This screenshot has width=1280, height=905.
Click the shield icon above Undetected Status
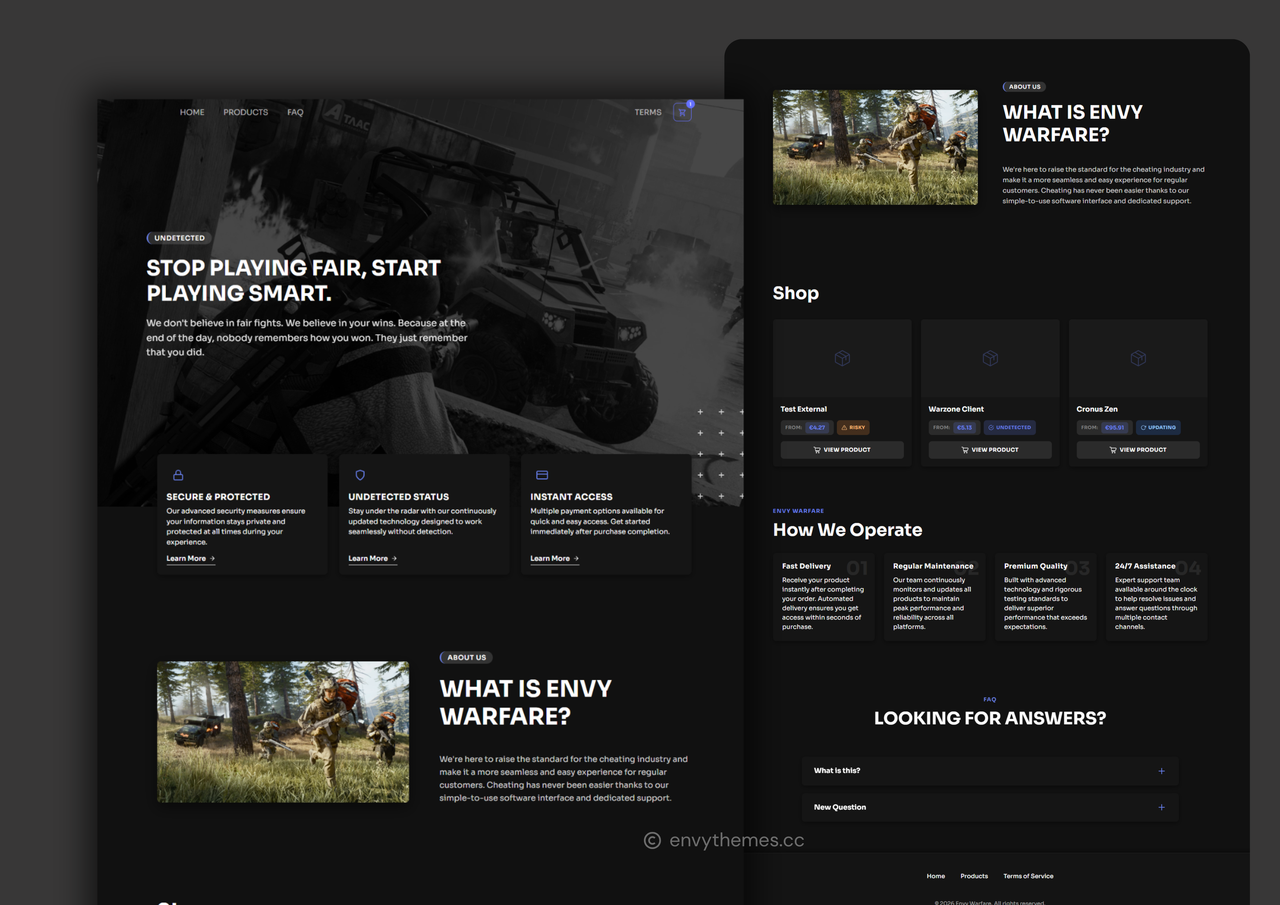[360, 475]
